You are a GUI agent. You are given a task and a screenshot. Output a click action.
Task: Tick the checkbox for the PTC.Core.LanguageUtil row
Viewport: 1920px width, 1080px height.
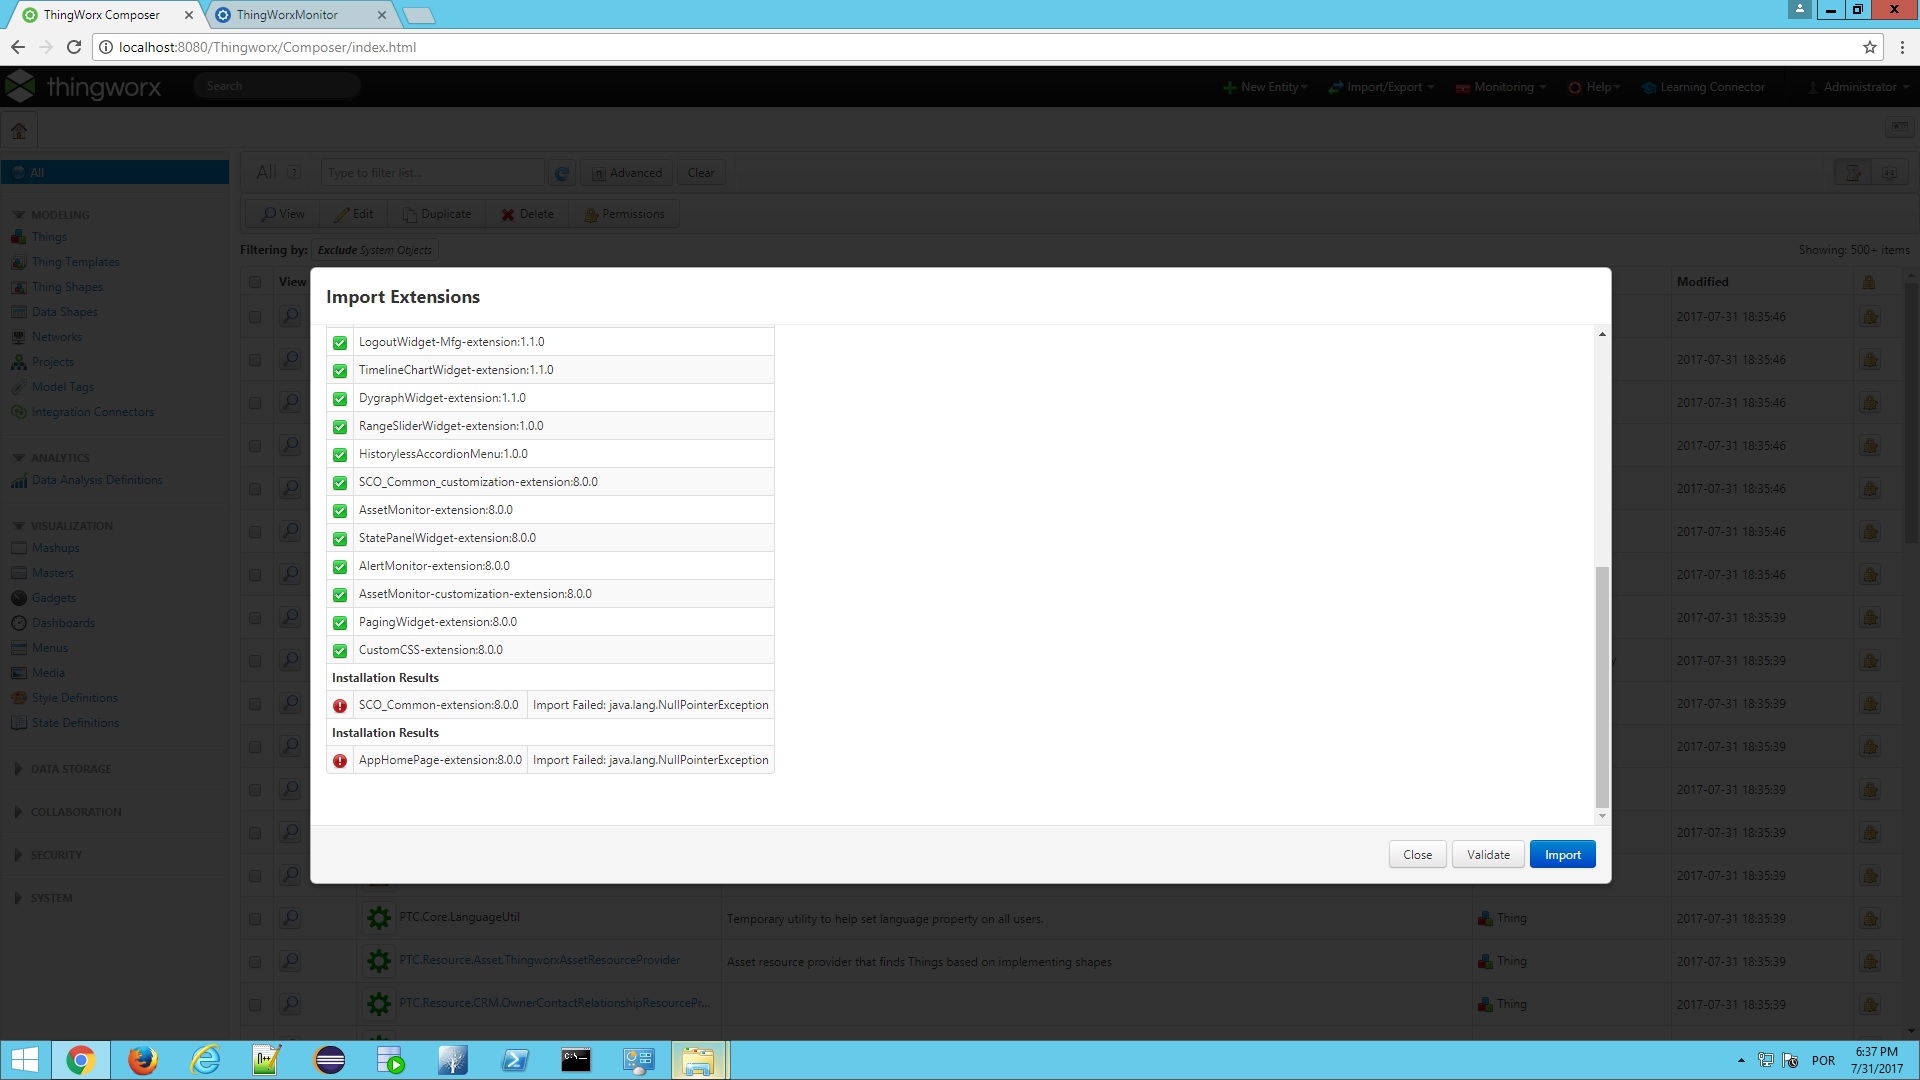255,919
